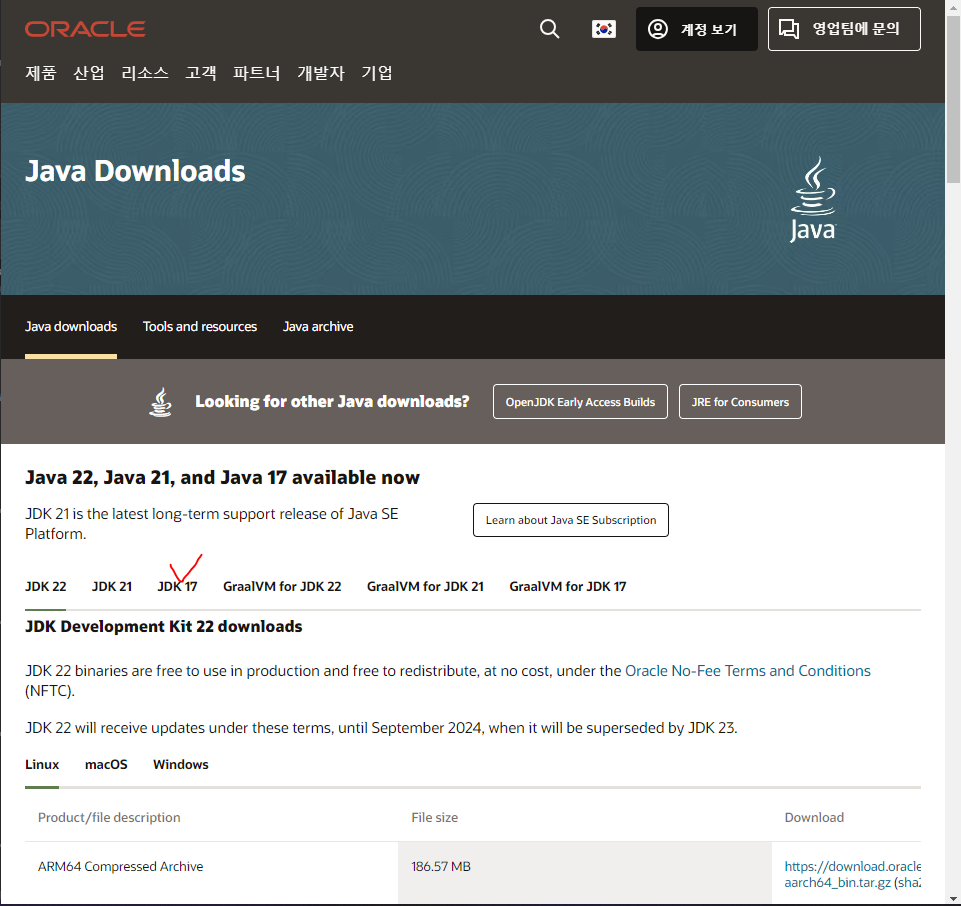Open the 고객 menu
This screenshot has height=906, width=961.
click(200, 73)
